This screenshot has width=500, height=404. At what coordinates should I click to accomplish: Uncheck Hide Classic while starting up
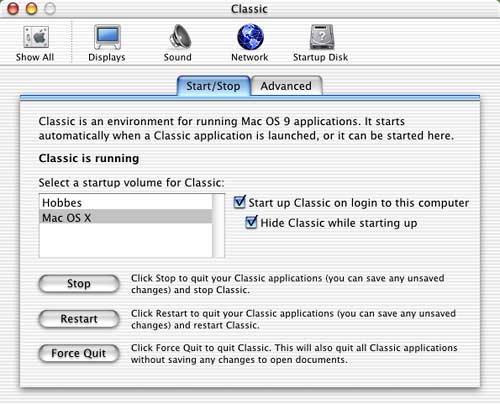(251, 222)
